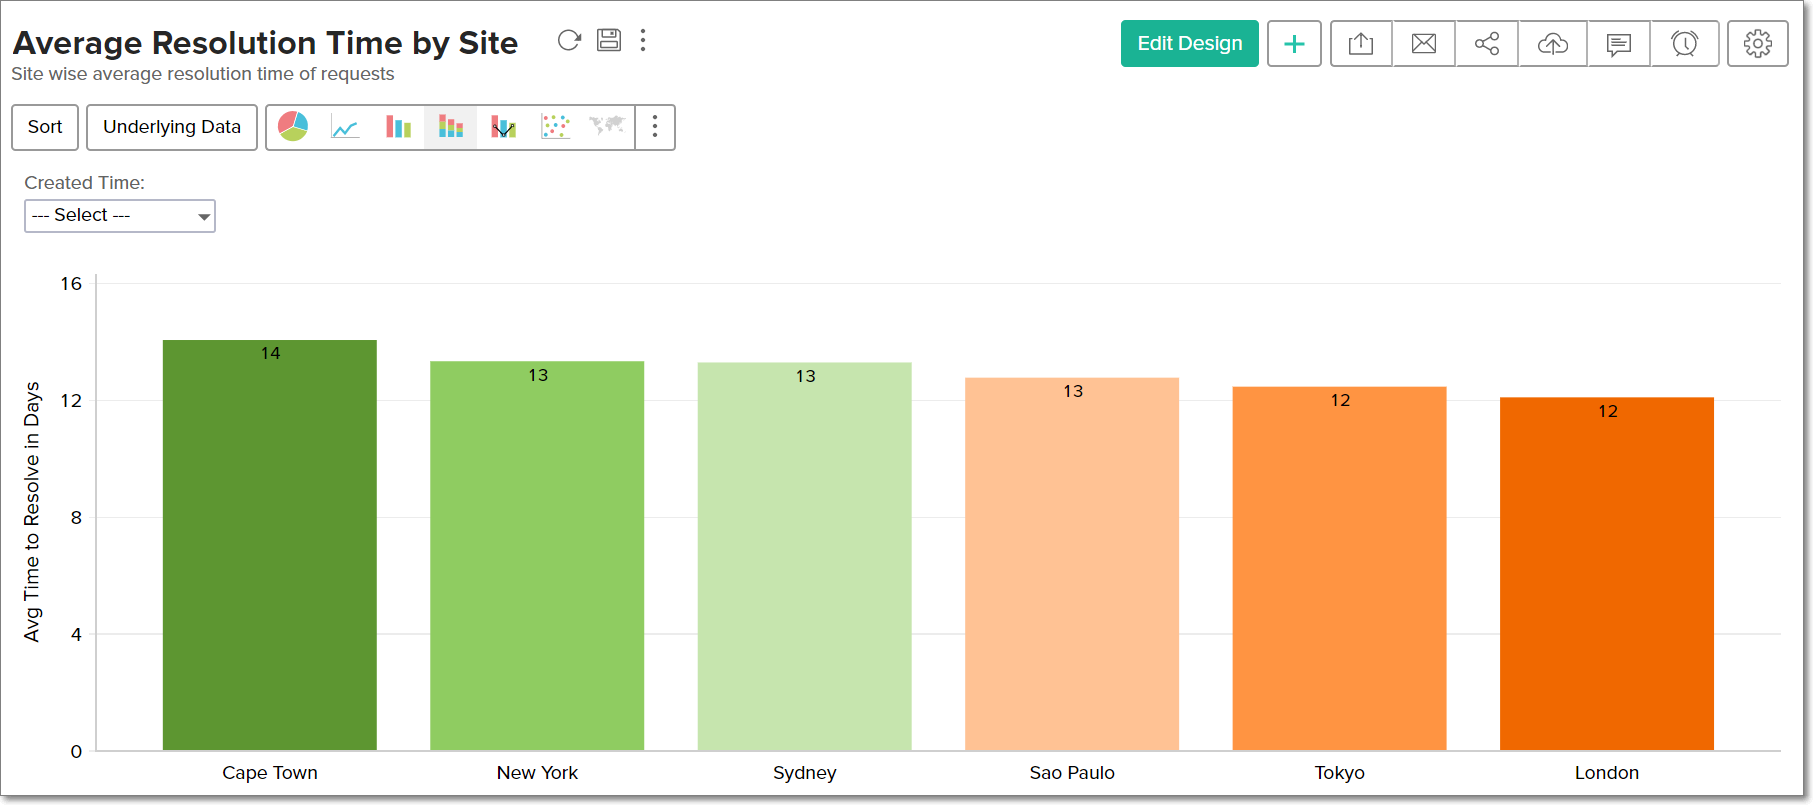Open settings with the gear icon

point(1757,44)
